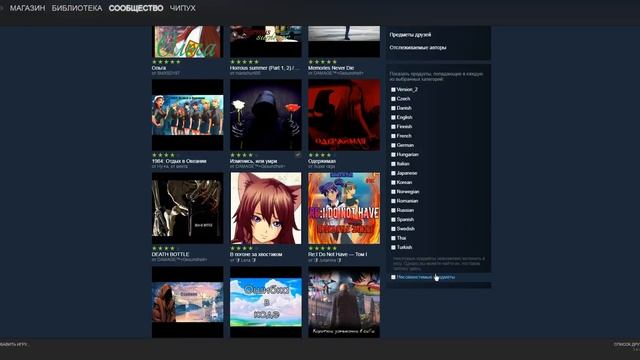Image resolution: width=640 pixels, height=360 pixels.
Task: Click the author name under Memories Never Die
Action: pyautogui.click(x=338, y=73)
